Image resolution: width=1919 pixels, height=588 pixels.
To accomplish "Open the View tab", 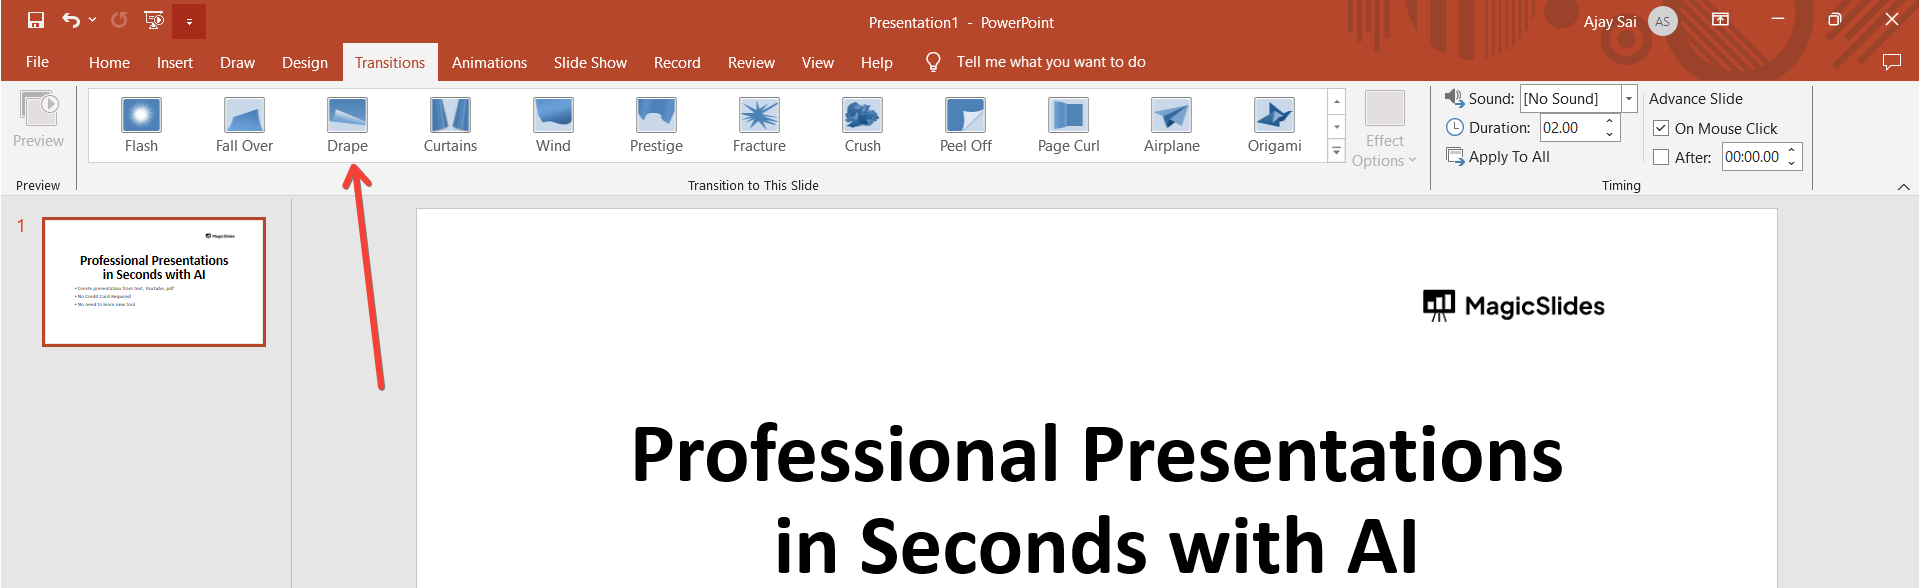I will coord(817,62).
